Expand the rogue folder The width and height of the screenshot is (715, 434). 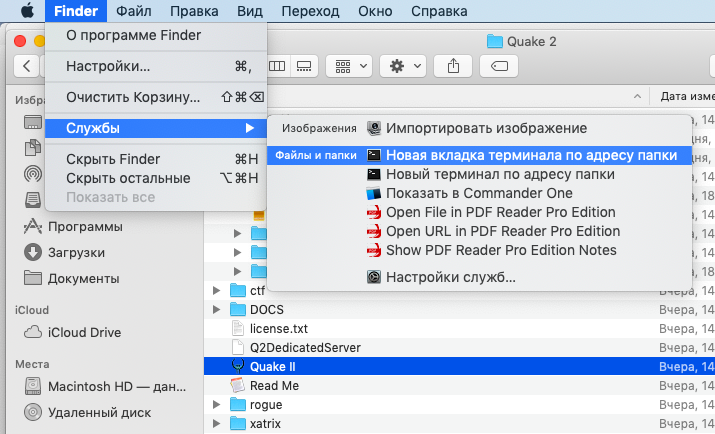(217, 404)
